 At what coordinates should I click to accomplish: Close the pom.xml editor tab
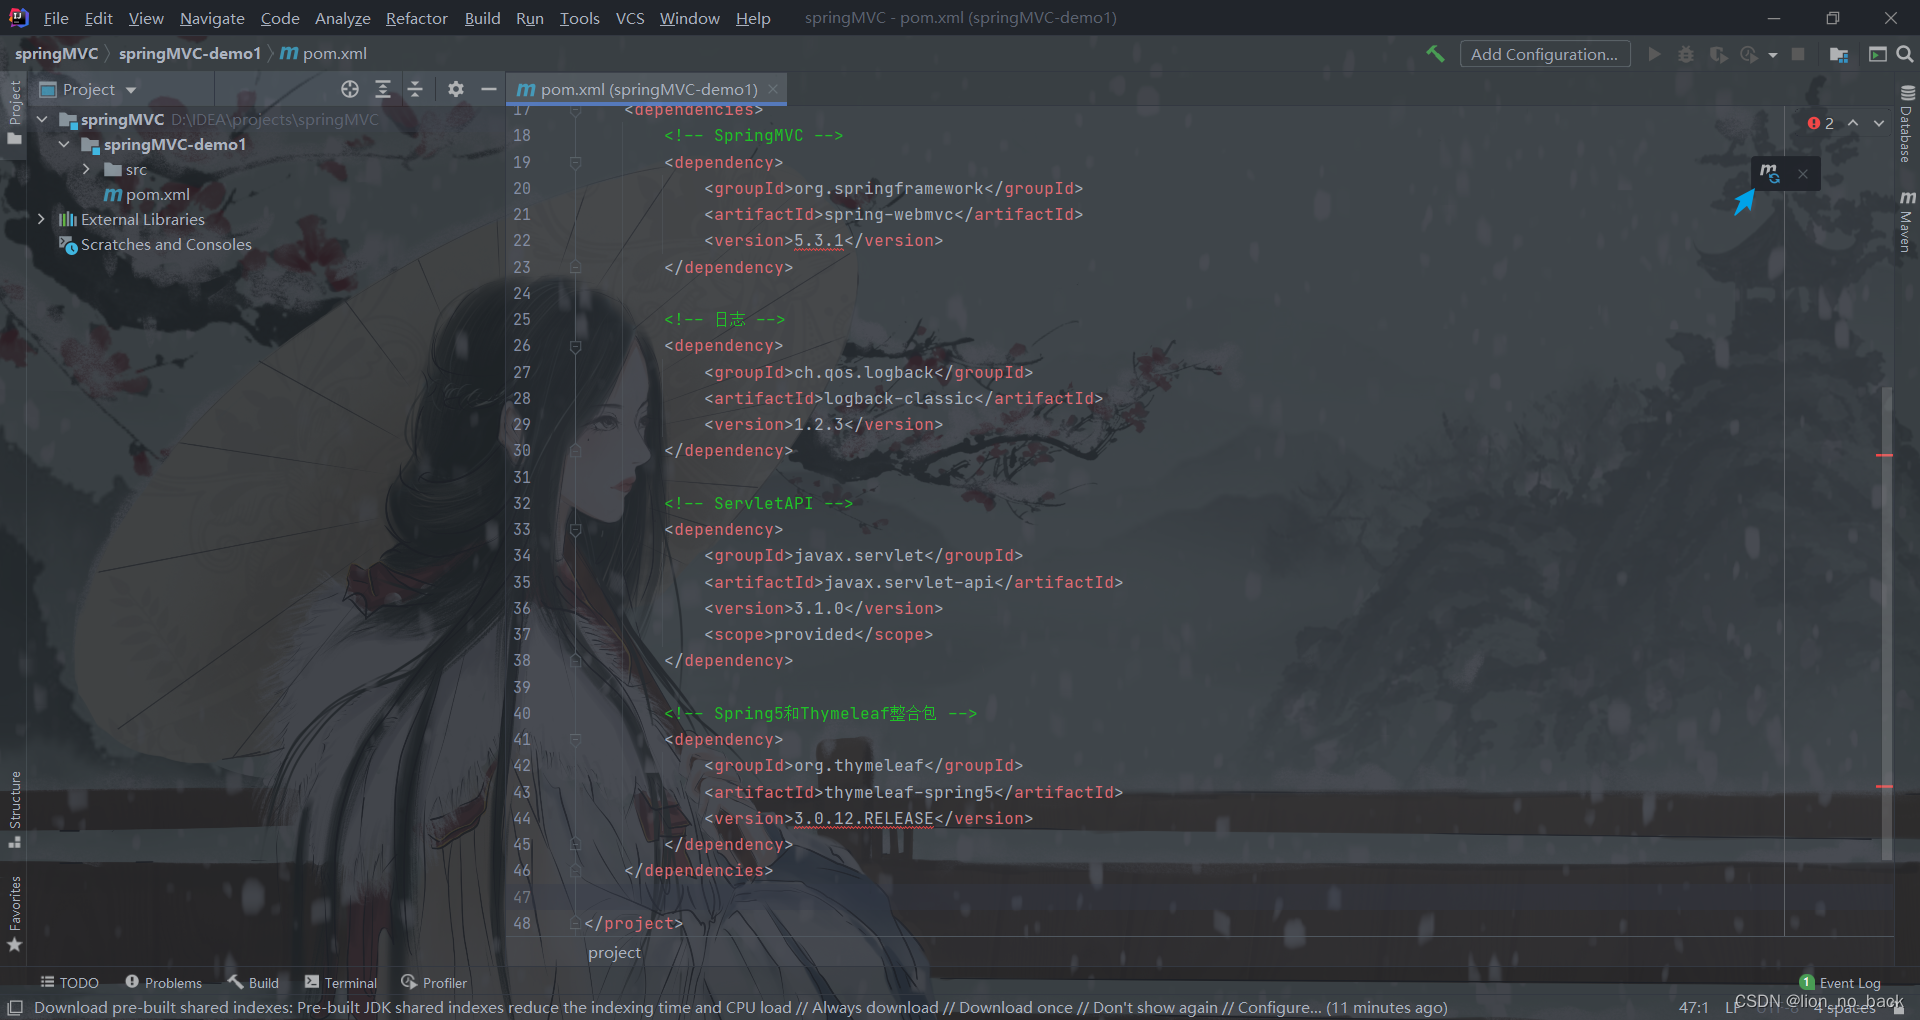click(773, 89)
